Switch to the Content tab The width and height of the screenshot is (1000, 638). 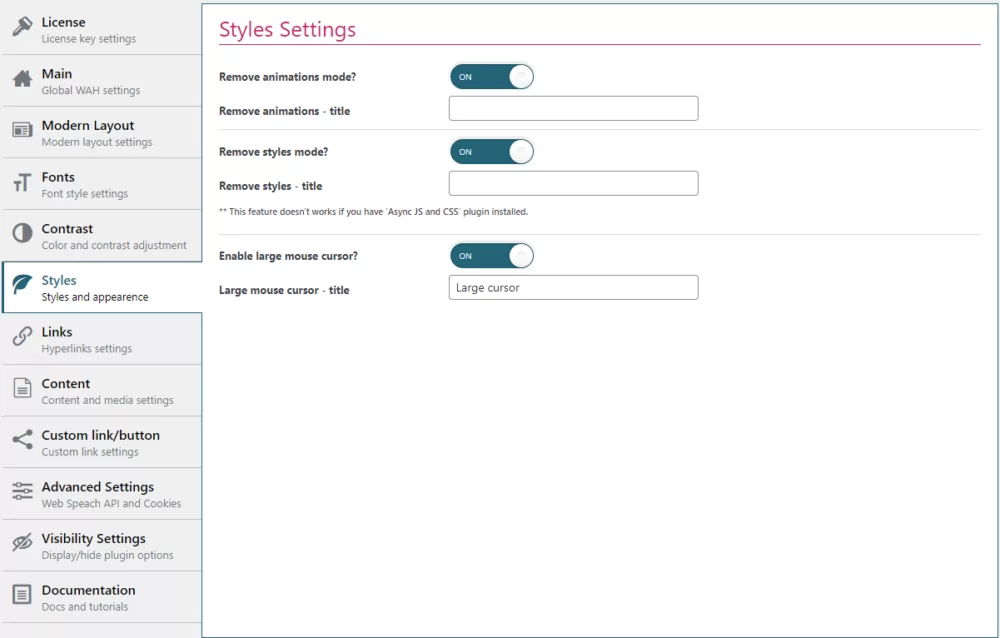tap(100, 389)
